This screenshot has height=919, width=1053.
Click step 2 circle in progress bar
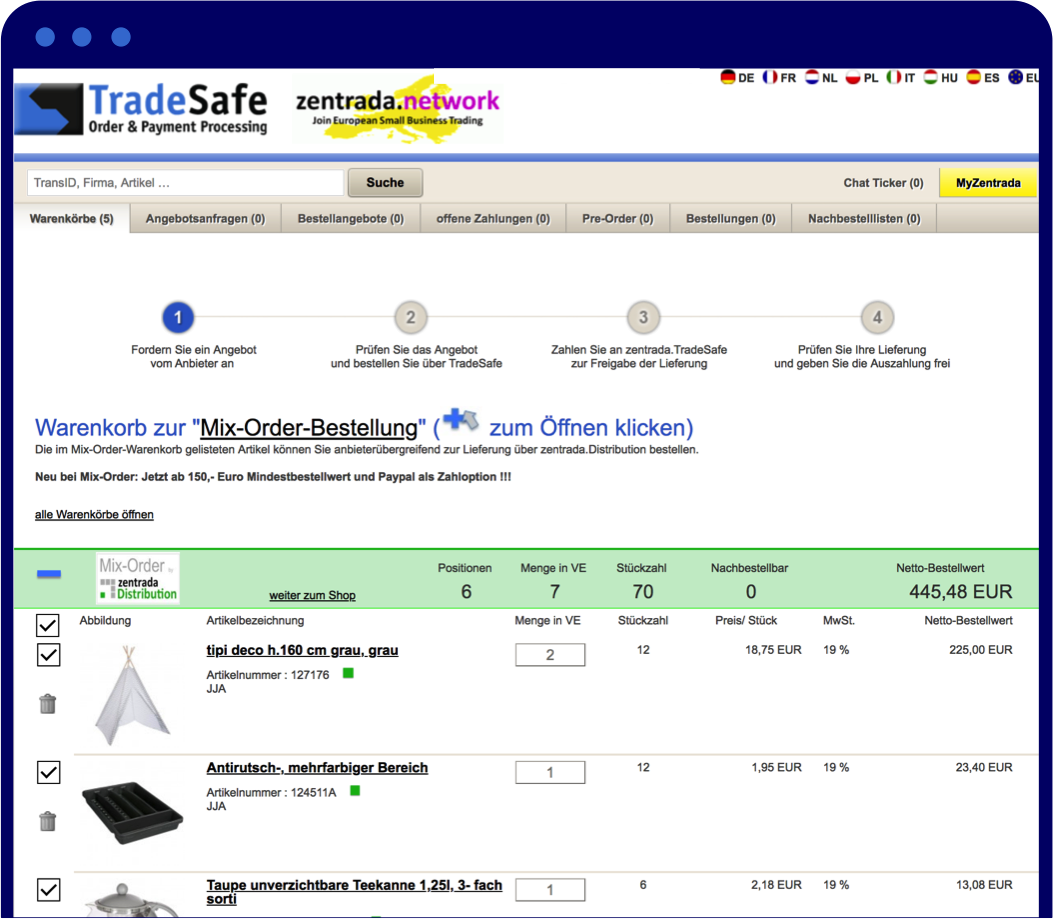point(410,317)
